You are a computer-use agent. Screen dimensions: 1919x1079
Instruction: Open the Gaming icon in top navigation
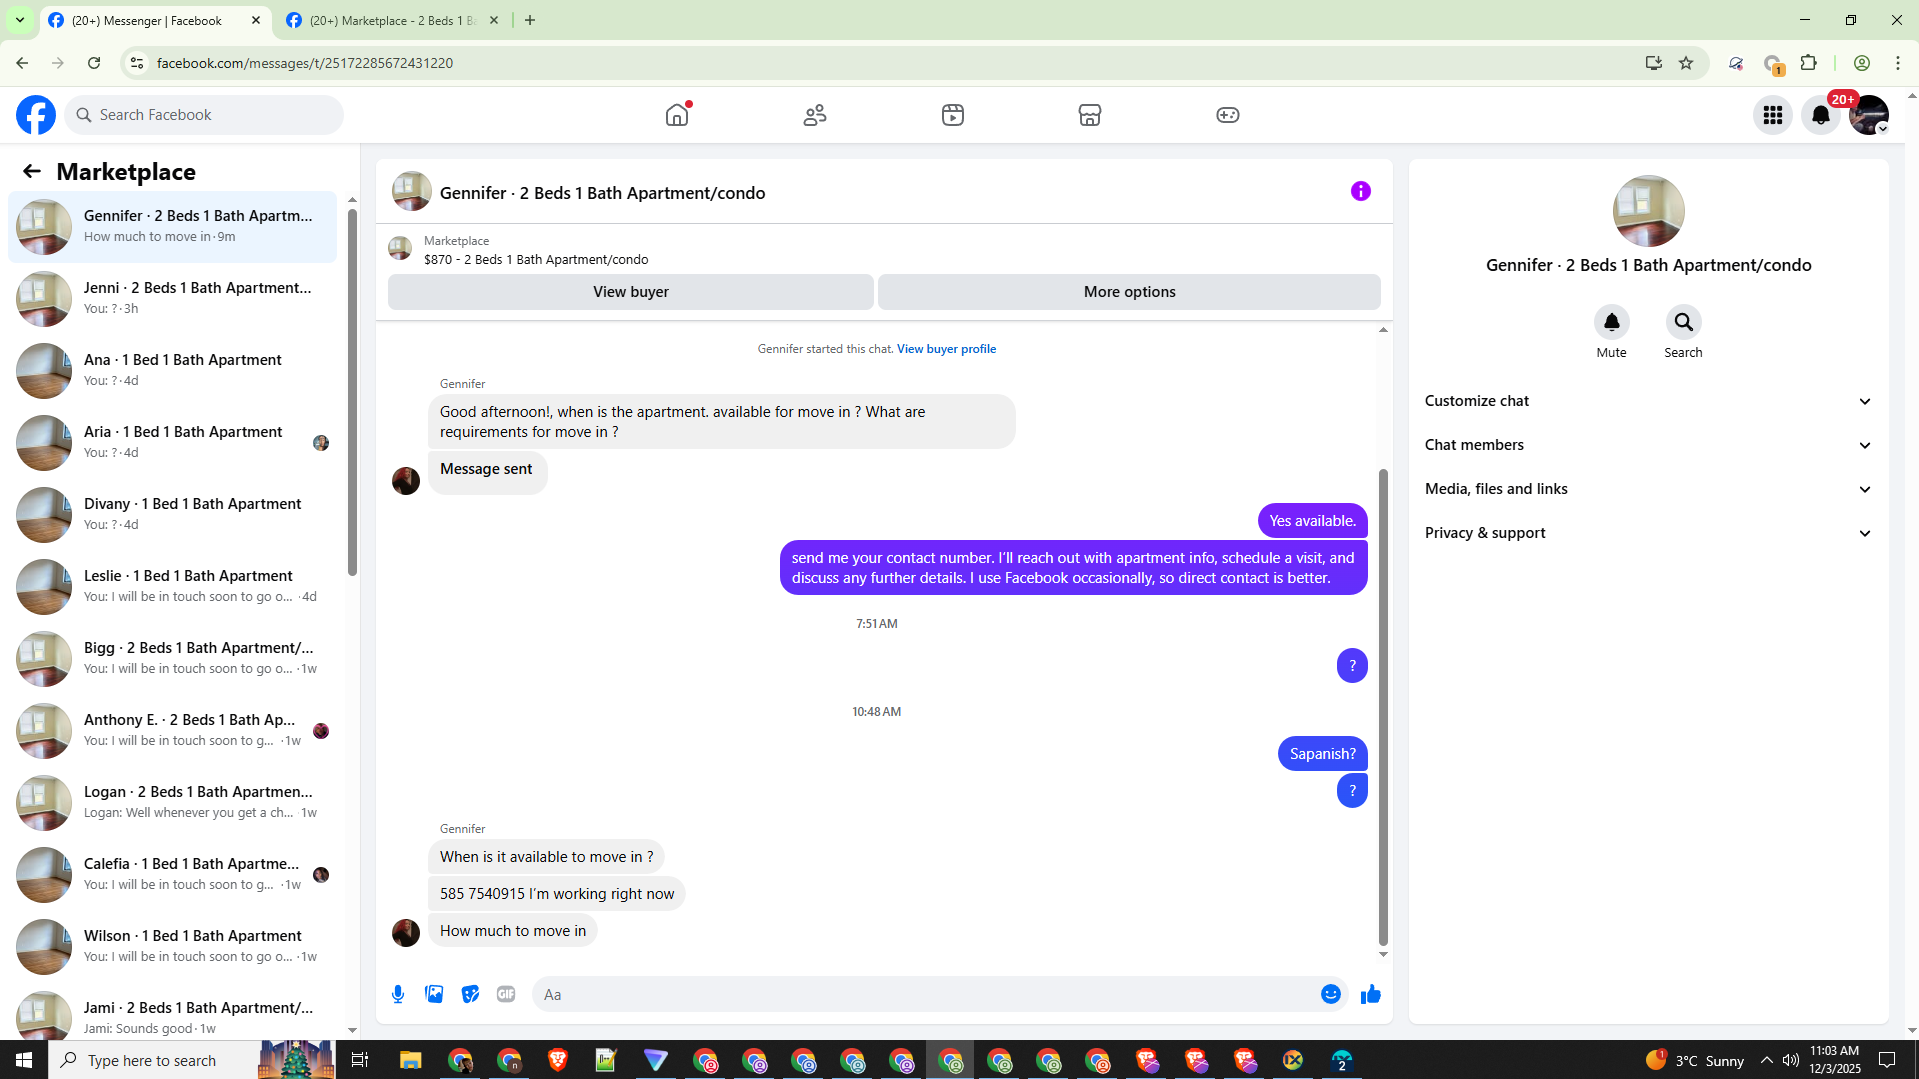coord(1228,115)
